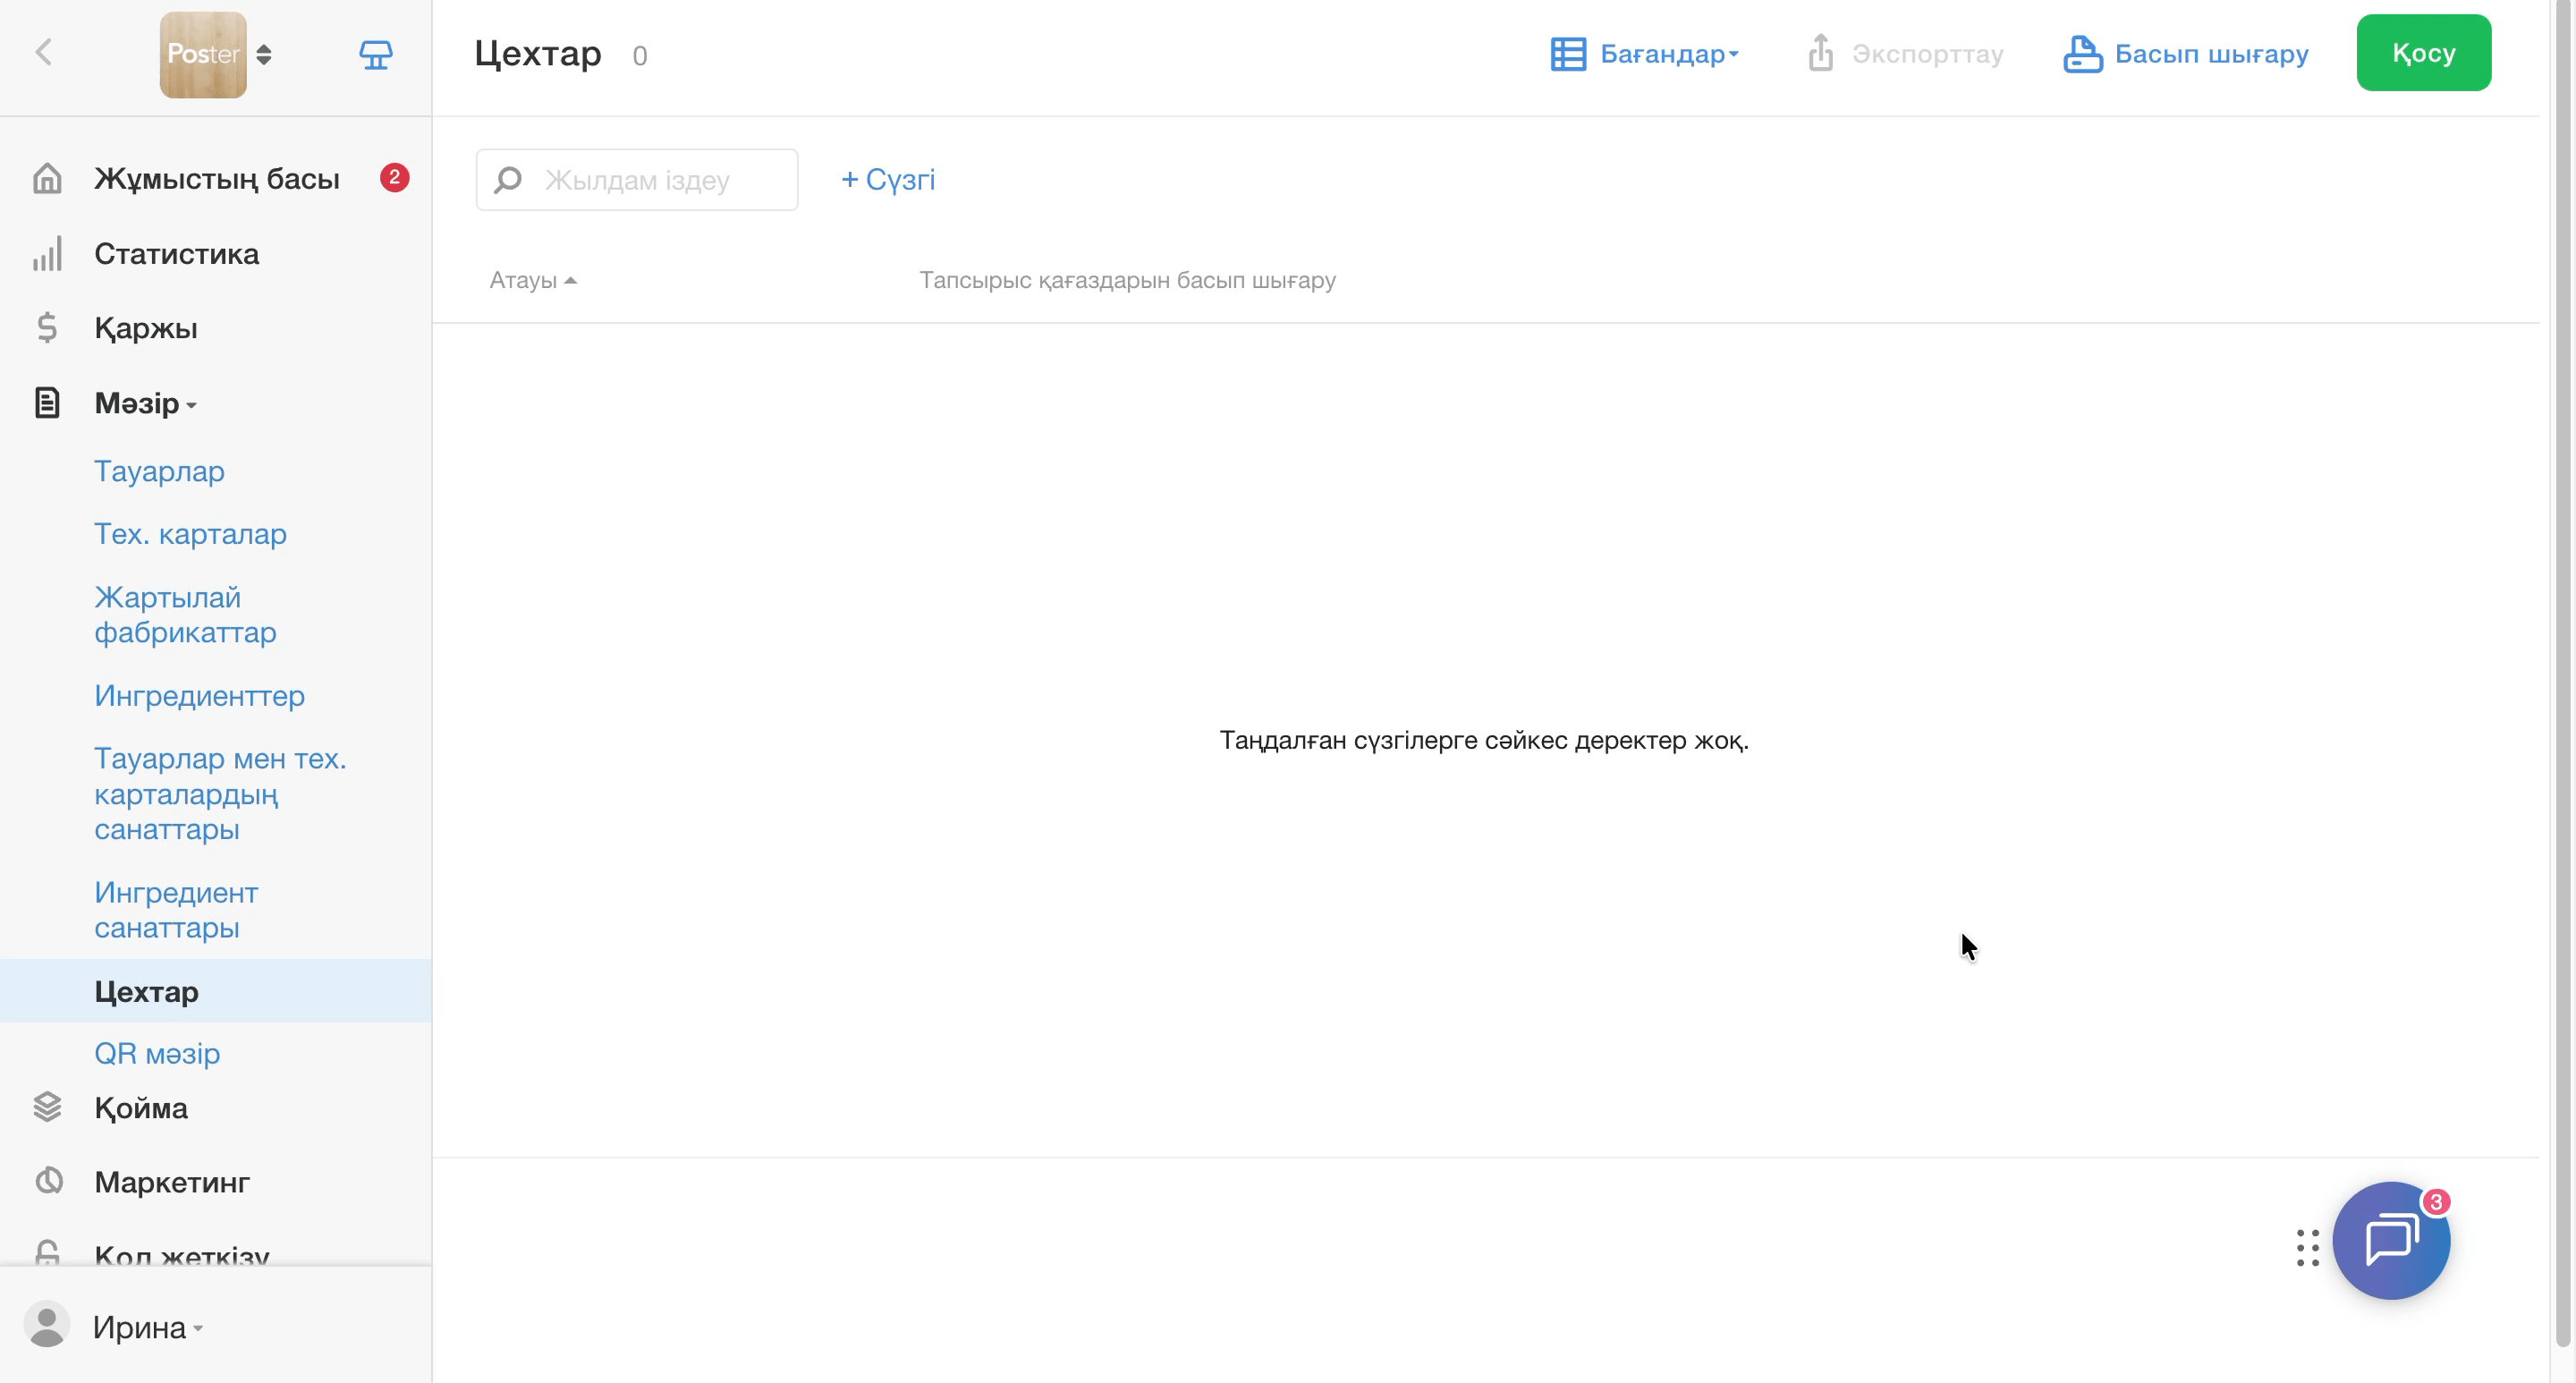Click the Таңдалған сүзгілерге сәйкес деректер жоқ message
2576x1383 pixels.
click(x=1484, y=740)
